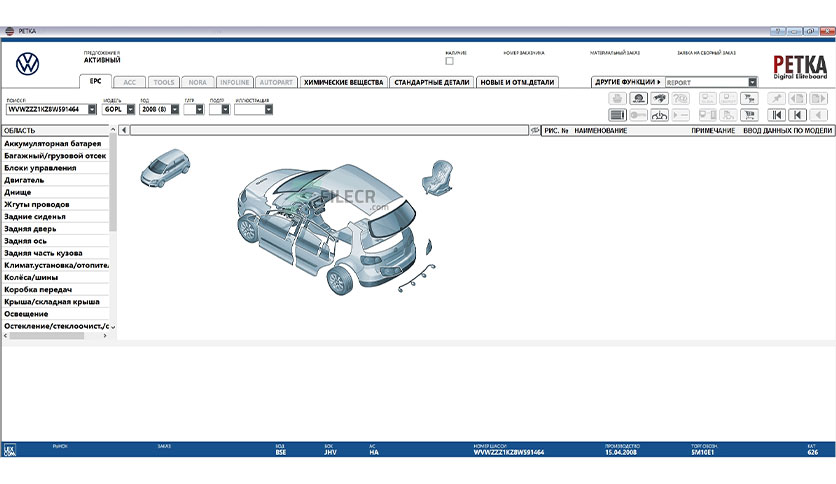This screenshot has height=484, width=836.
Task: Switch to the Химические вещества tab
Action: 343,82
